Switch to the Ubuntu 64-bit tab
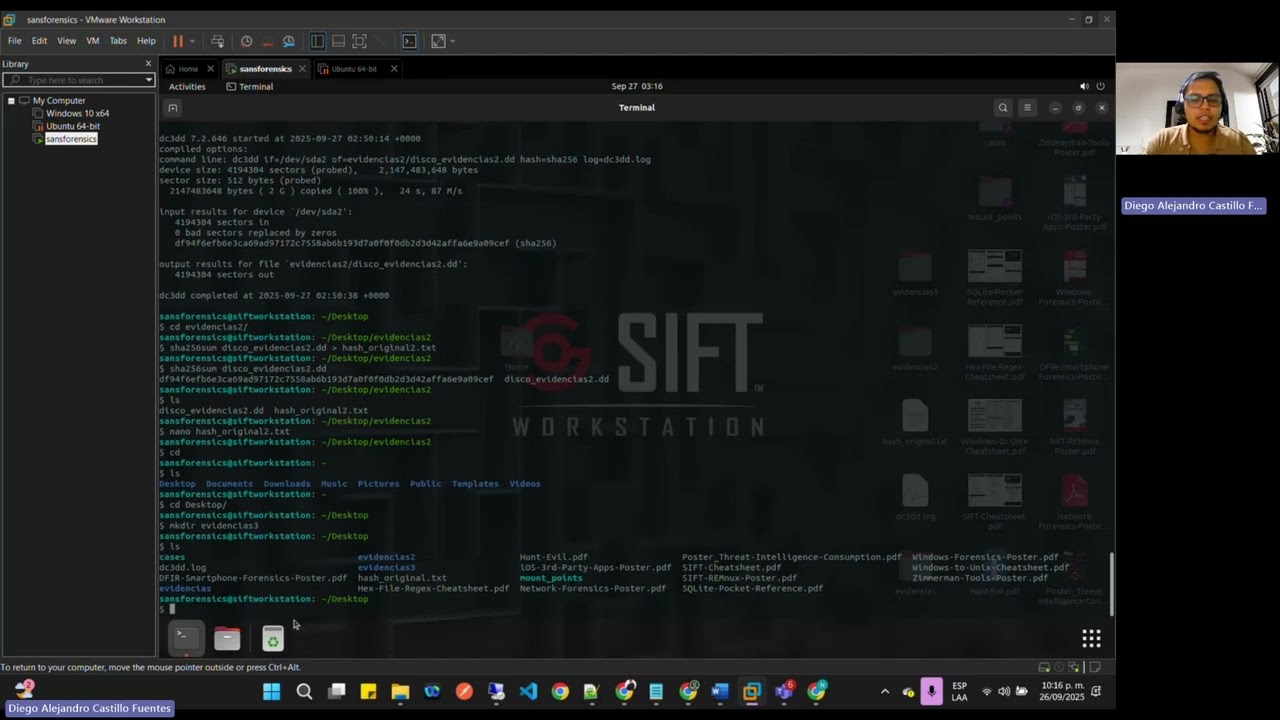Viewport: 1280px width, 720px height. coord(354,69)
